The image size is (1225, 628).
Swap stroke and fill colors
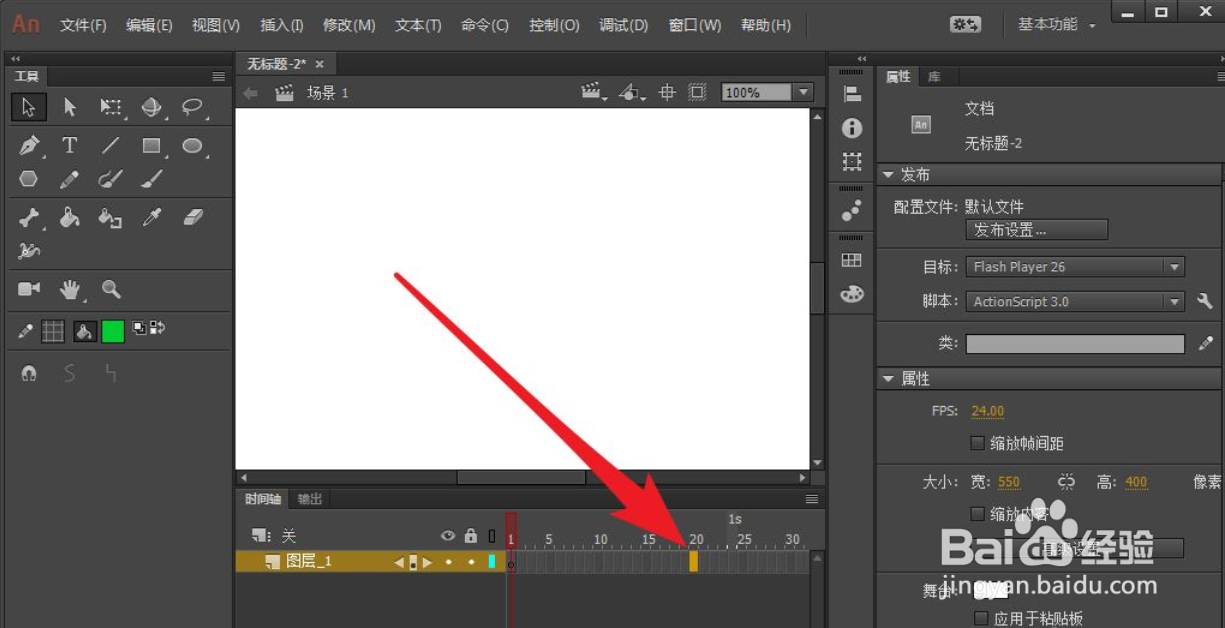pyautogui.click(x=157, y=327)
